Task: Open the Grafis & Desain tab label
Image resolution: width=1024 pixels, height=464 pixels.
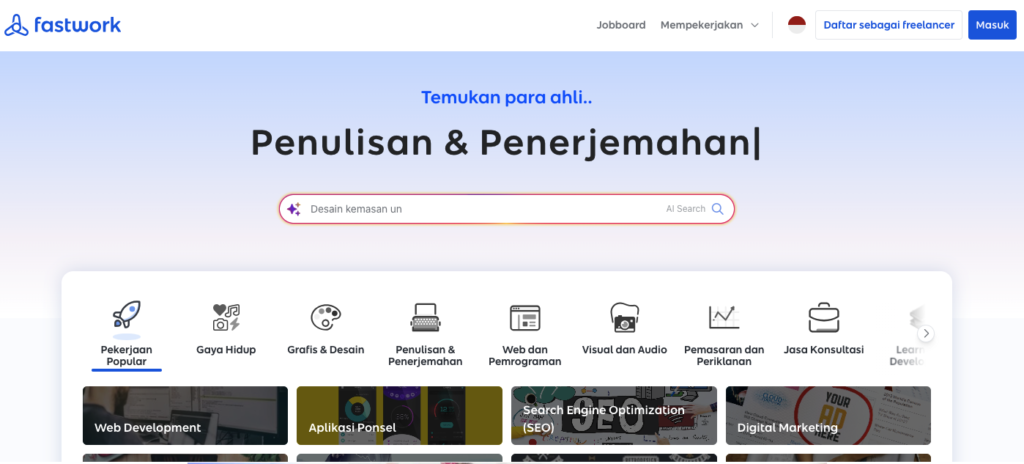Action: 325,350
